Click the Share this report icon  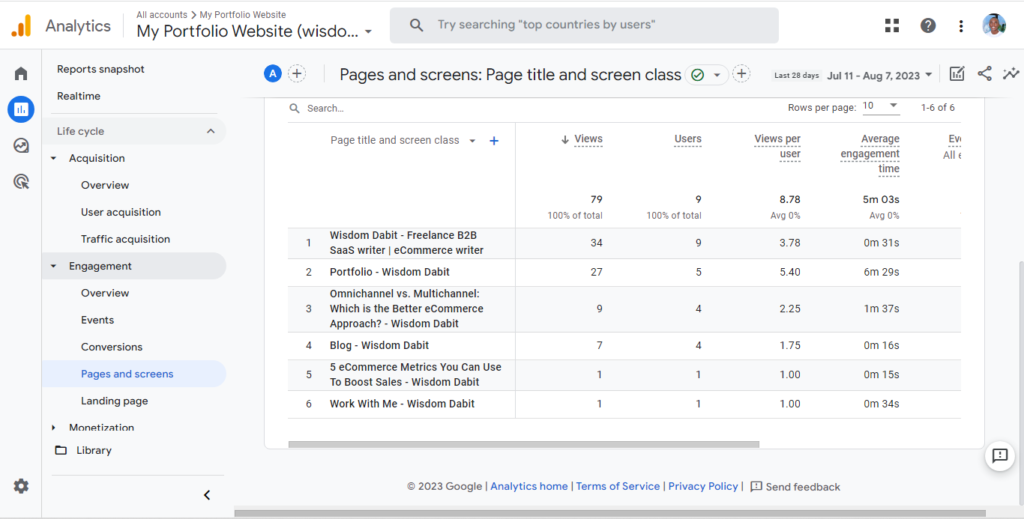[x=984, y=74]
